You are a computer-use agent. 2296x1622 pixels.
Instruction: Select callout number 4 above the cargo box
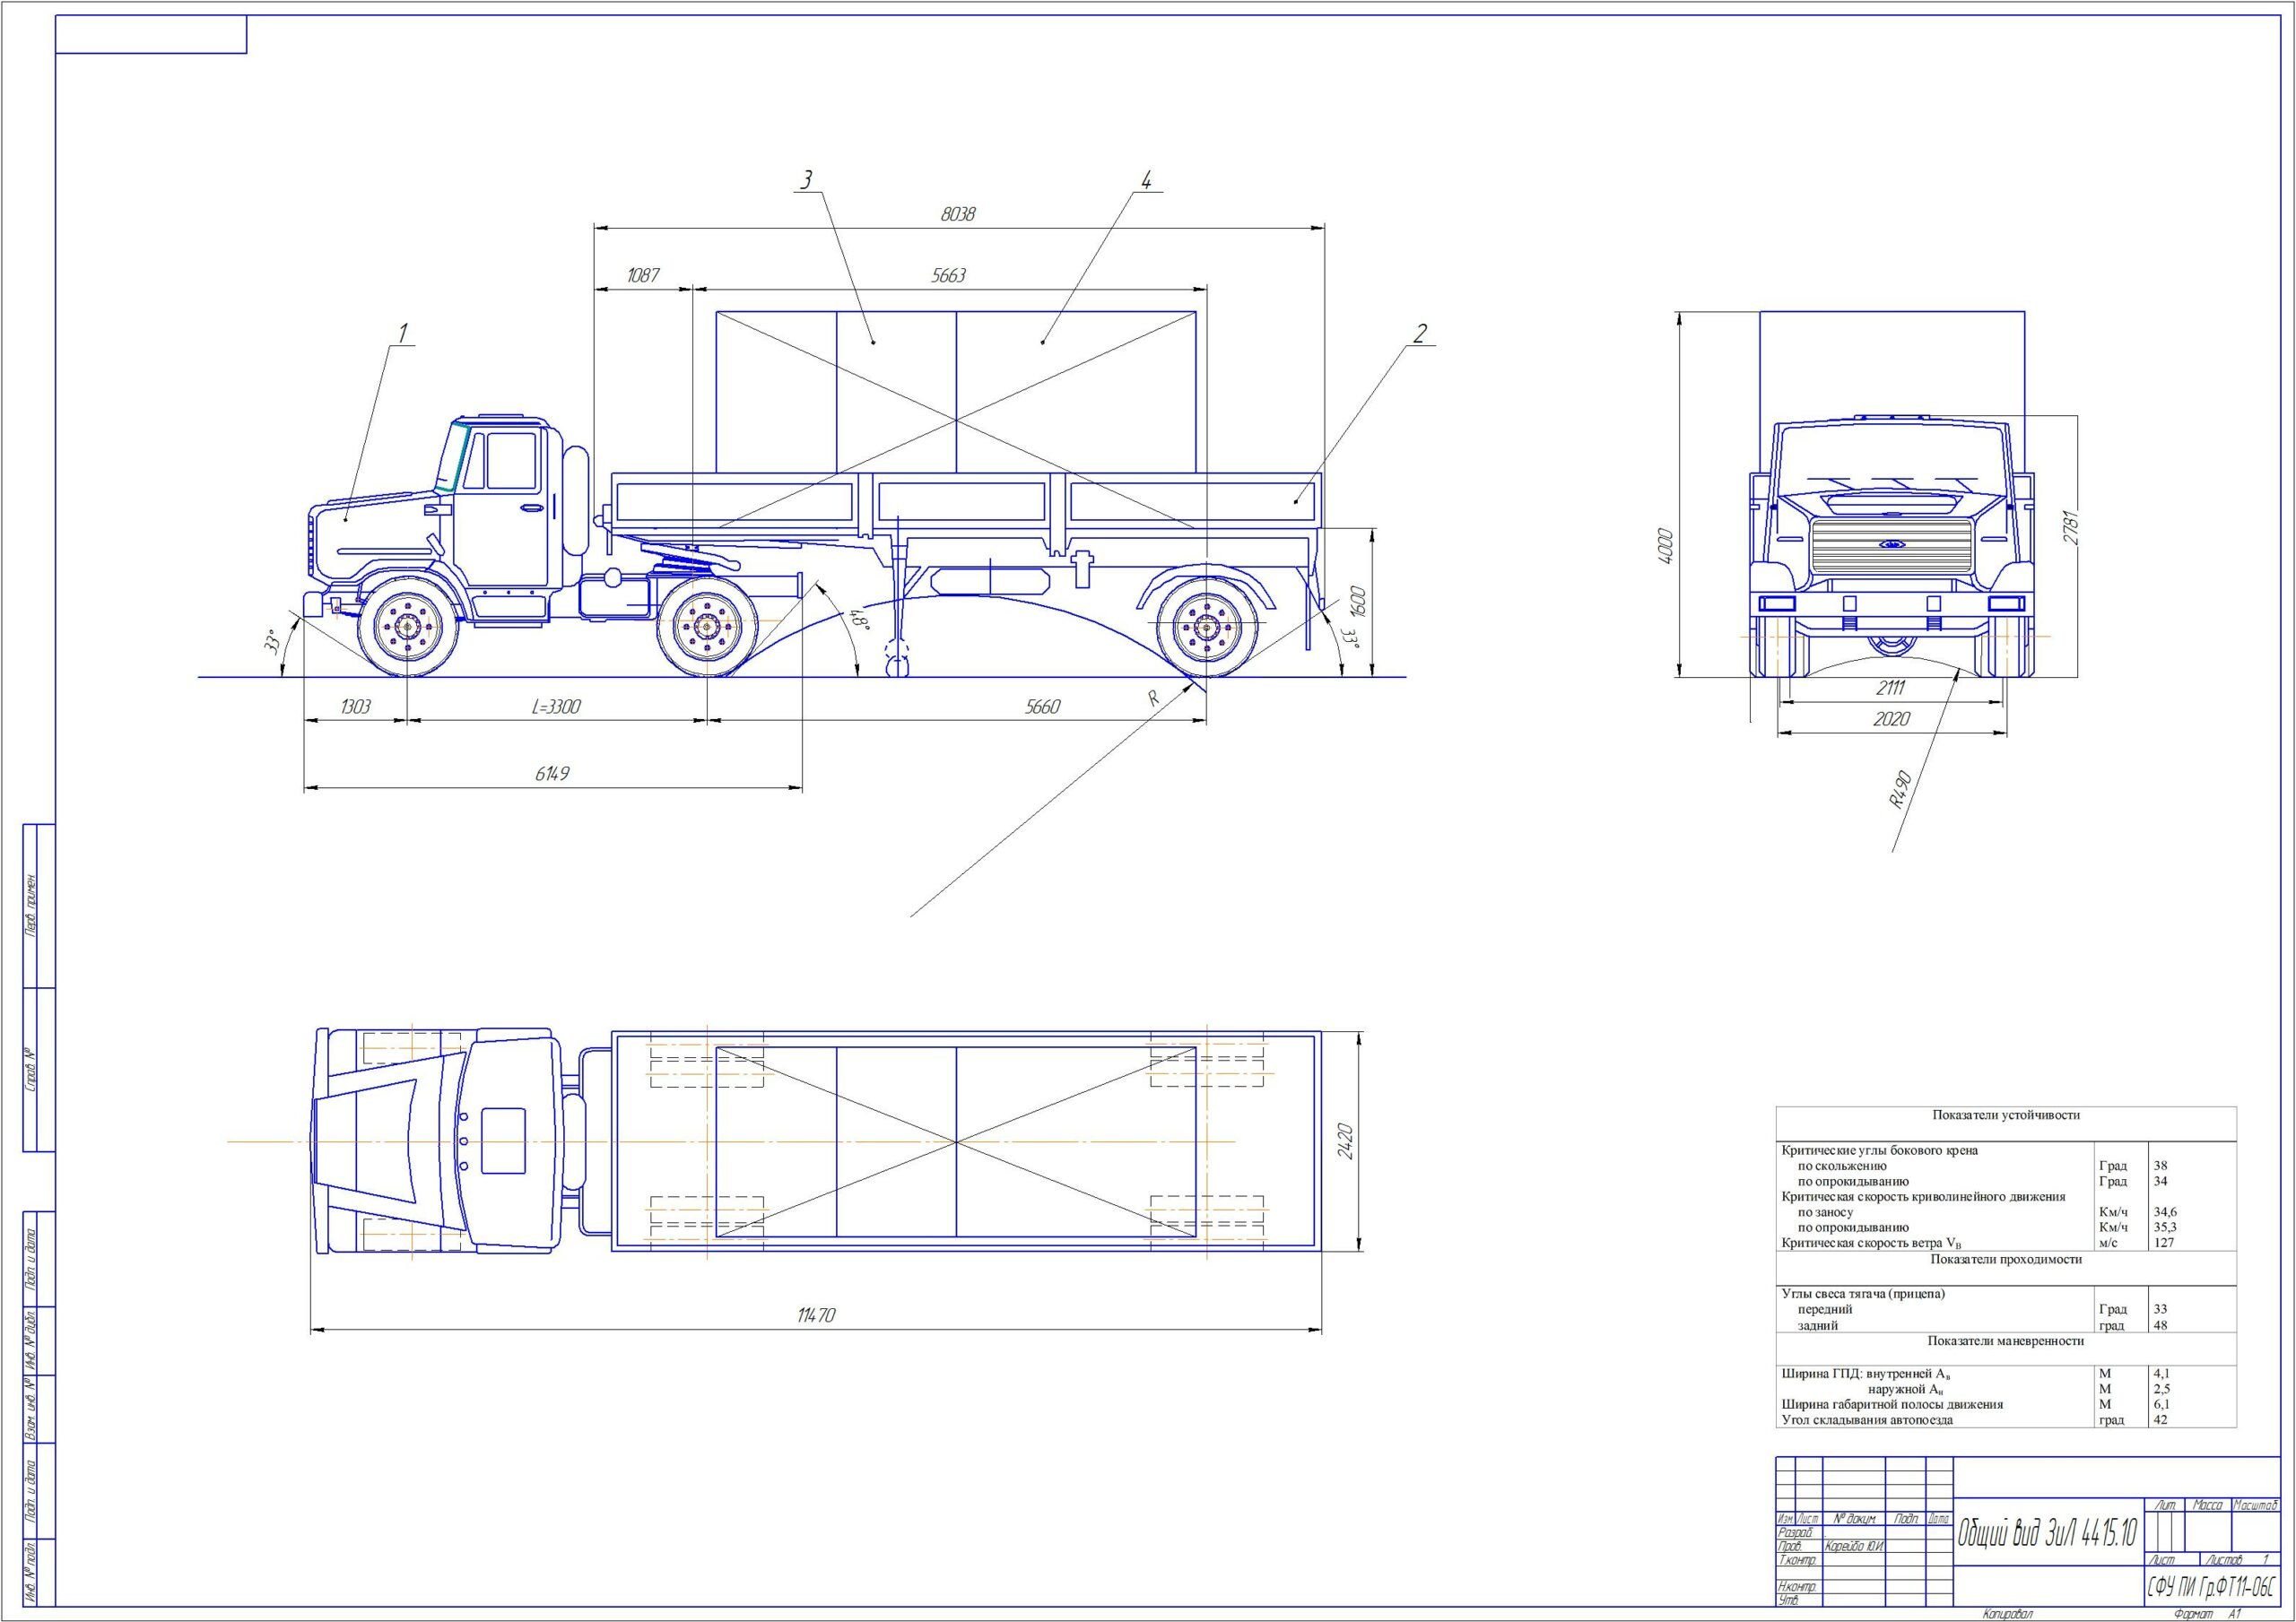(1146, 180)
